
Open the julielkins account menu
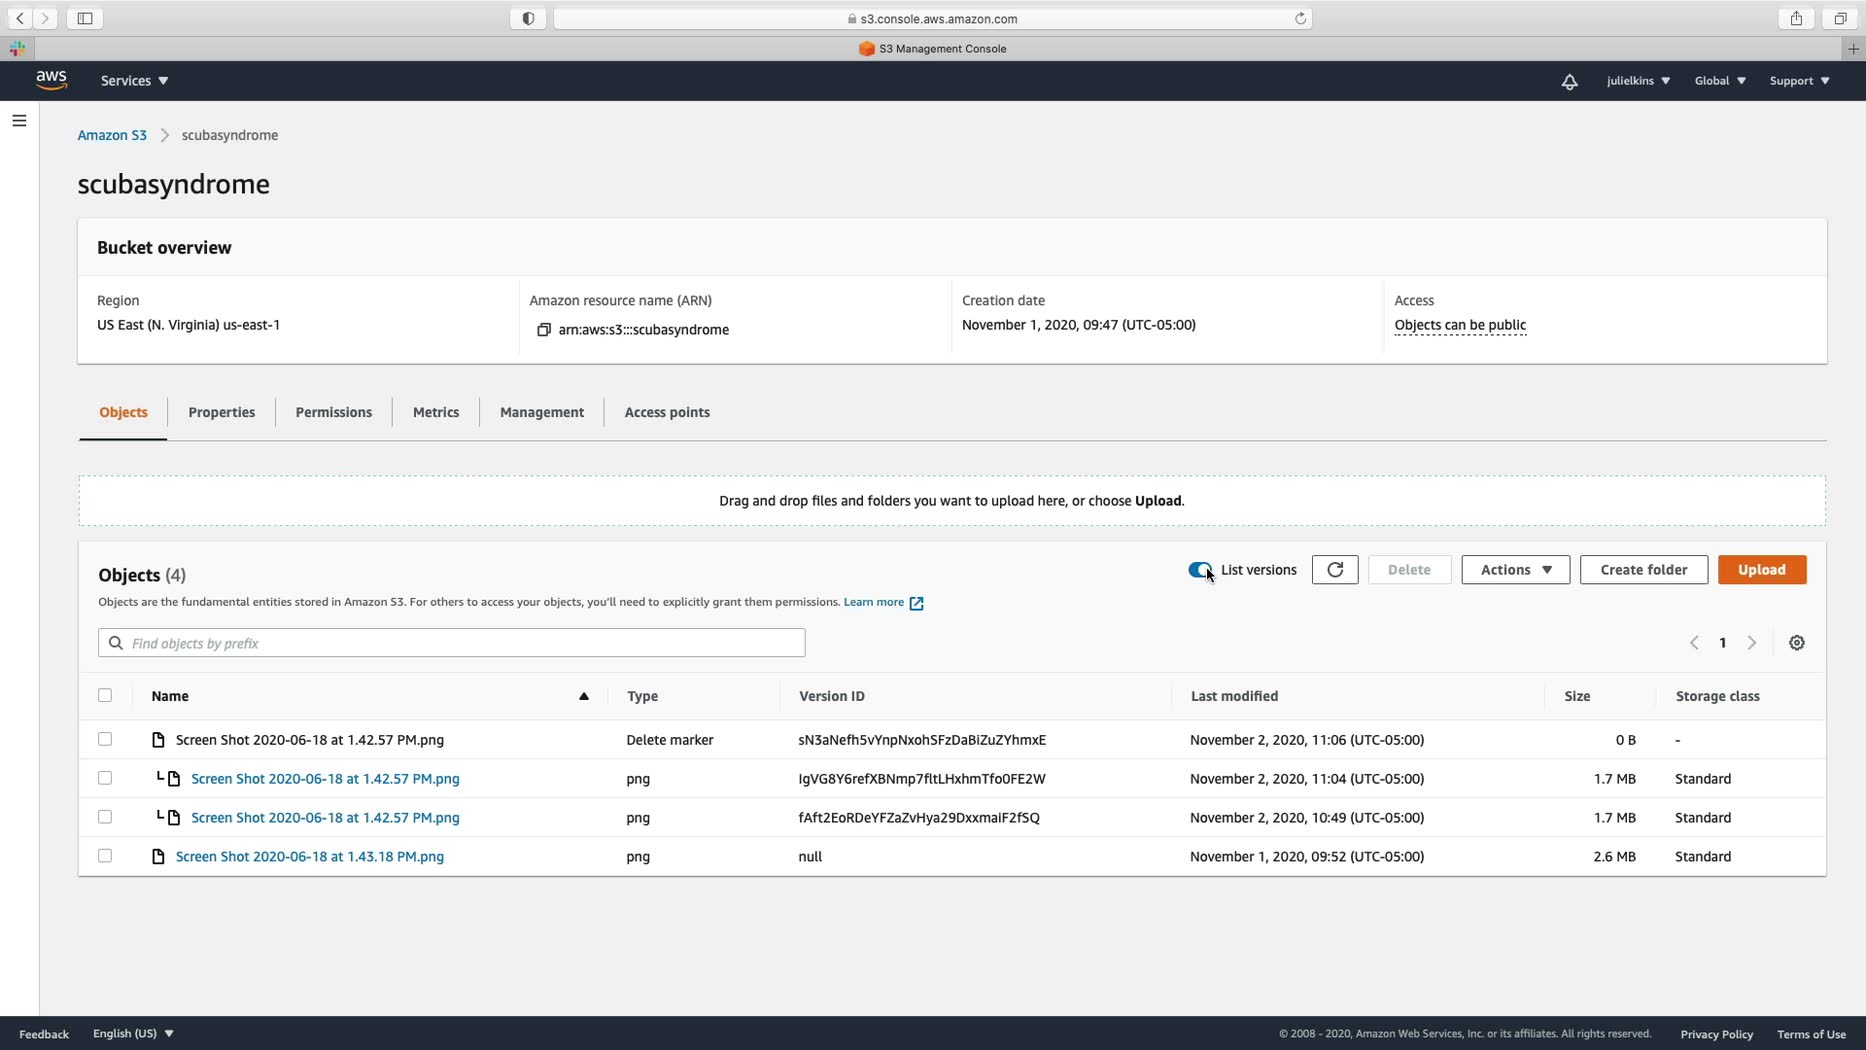click(1638, 81)
